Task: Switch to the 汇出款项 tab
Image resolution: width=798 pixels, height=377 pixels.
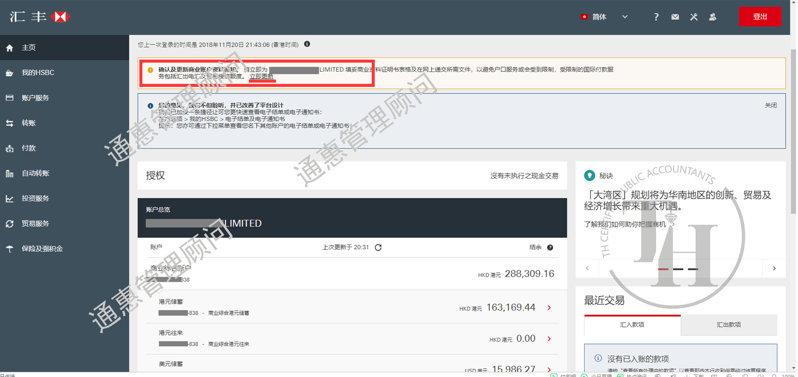Action: pyautogui.click(x=729, y=325)
